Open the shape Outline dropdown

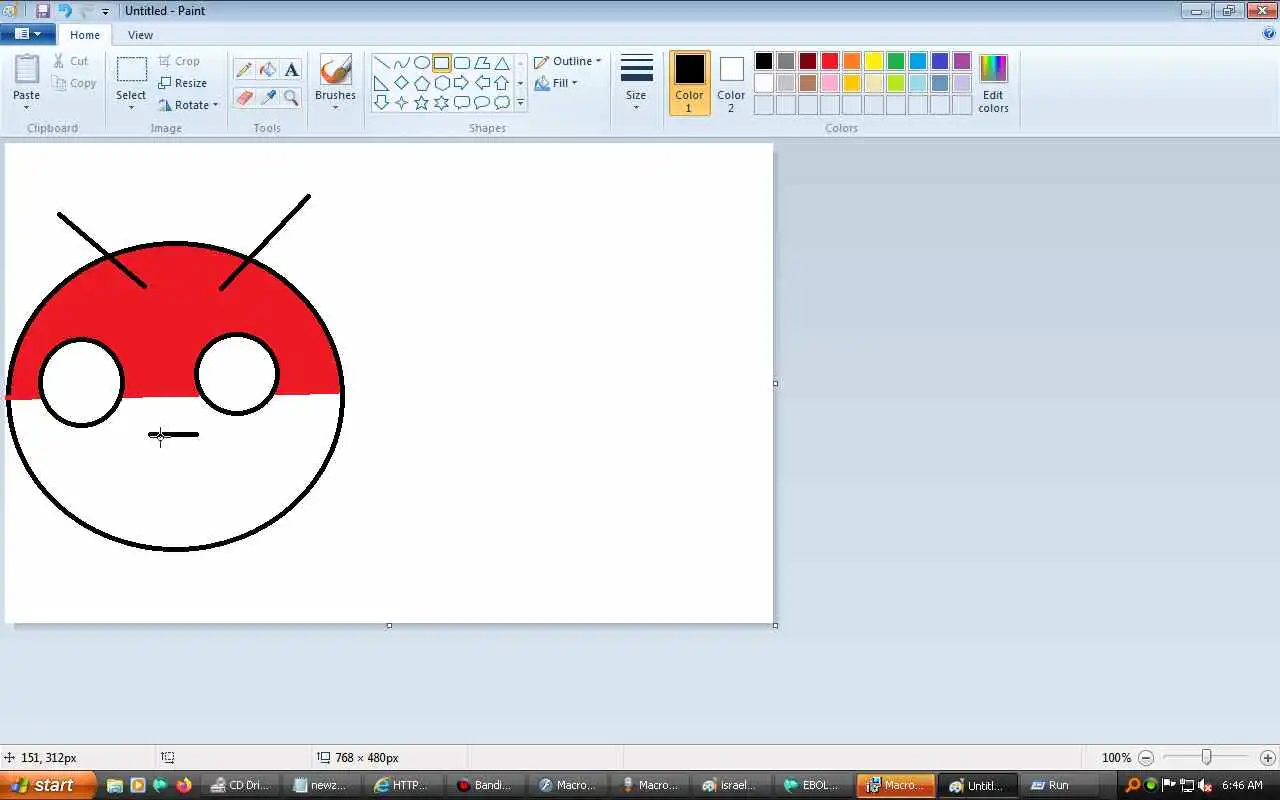tap(568, 61)
